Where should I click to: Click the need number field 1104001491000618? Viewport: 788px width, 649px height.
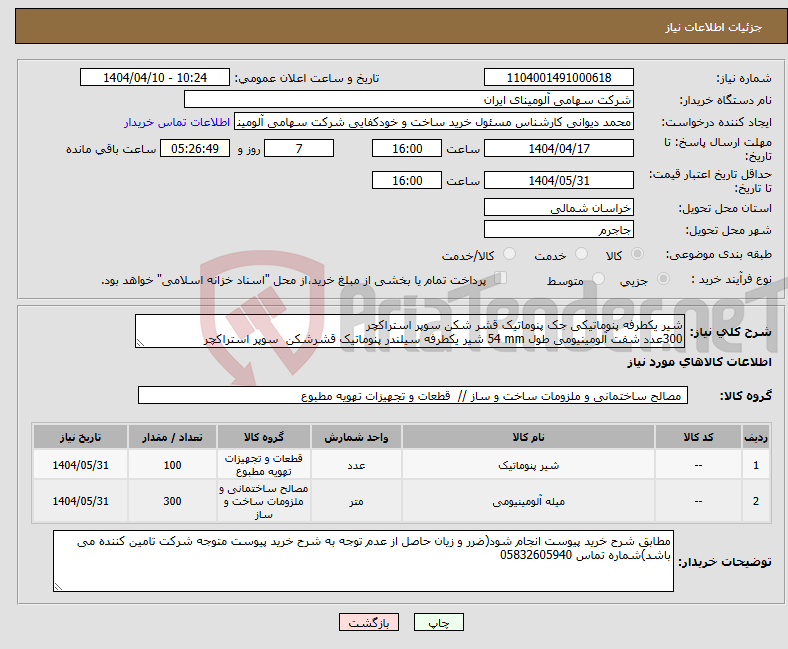click(x=559, y=77)
